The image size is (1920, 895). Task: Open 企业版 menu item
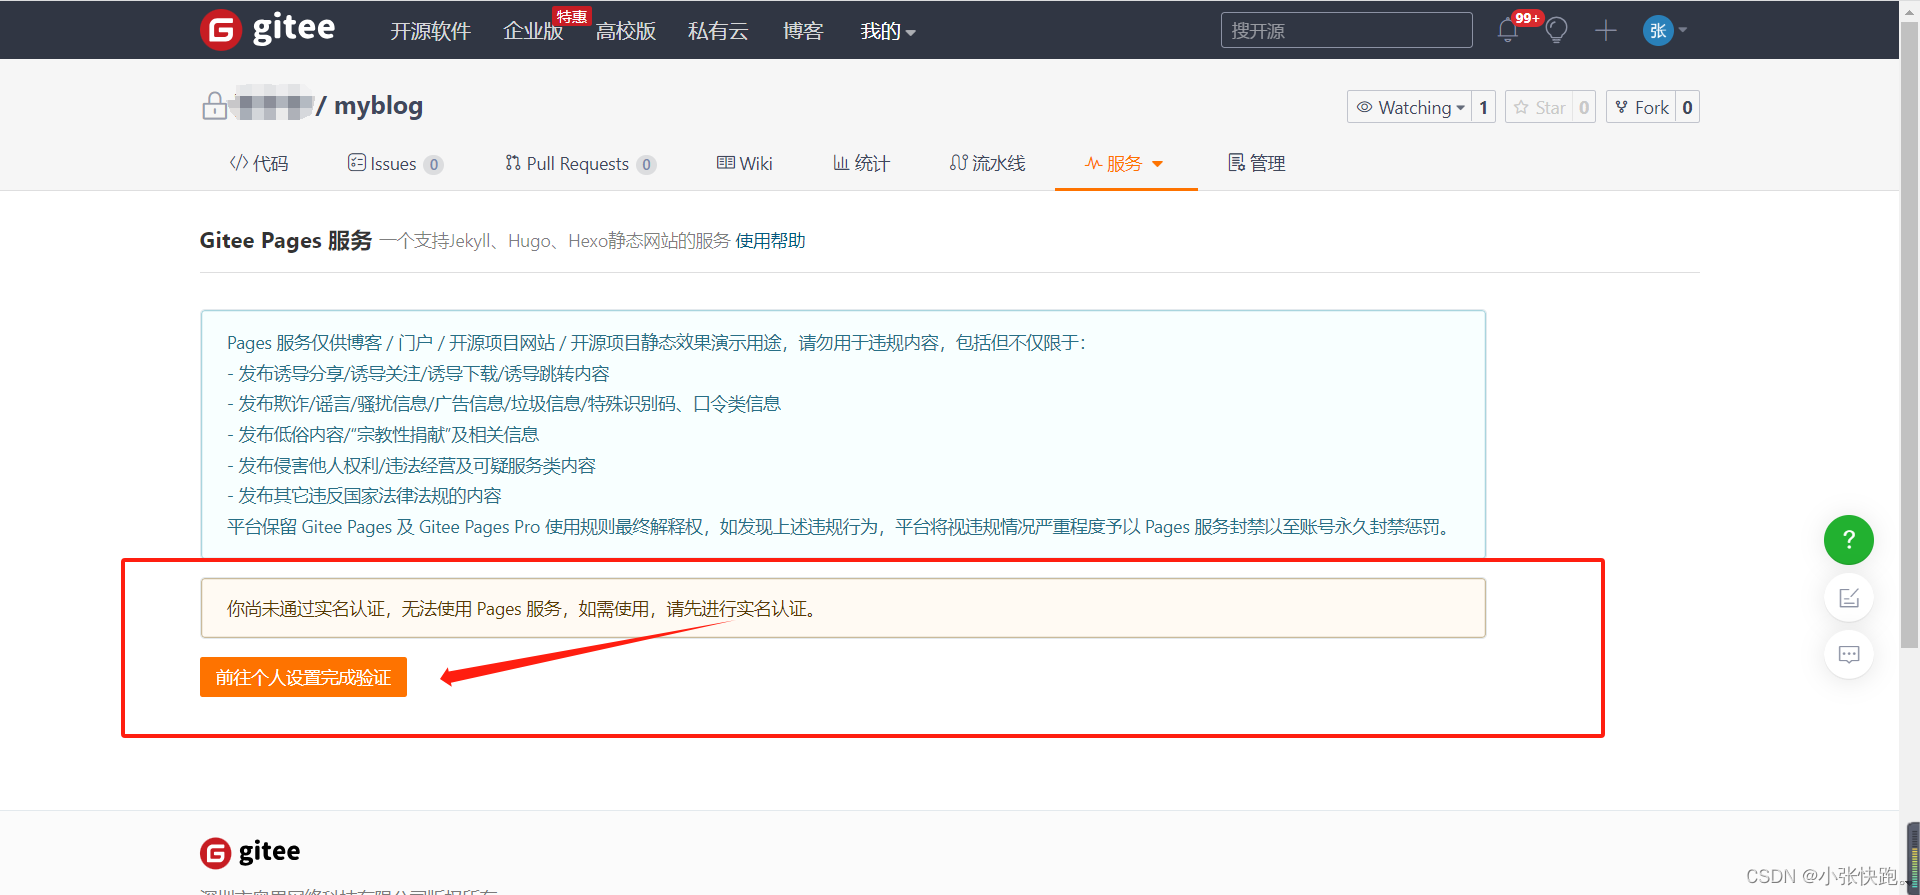[533, 31]
